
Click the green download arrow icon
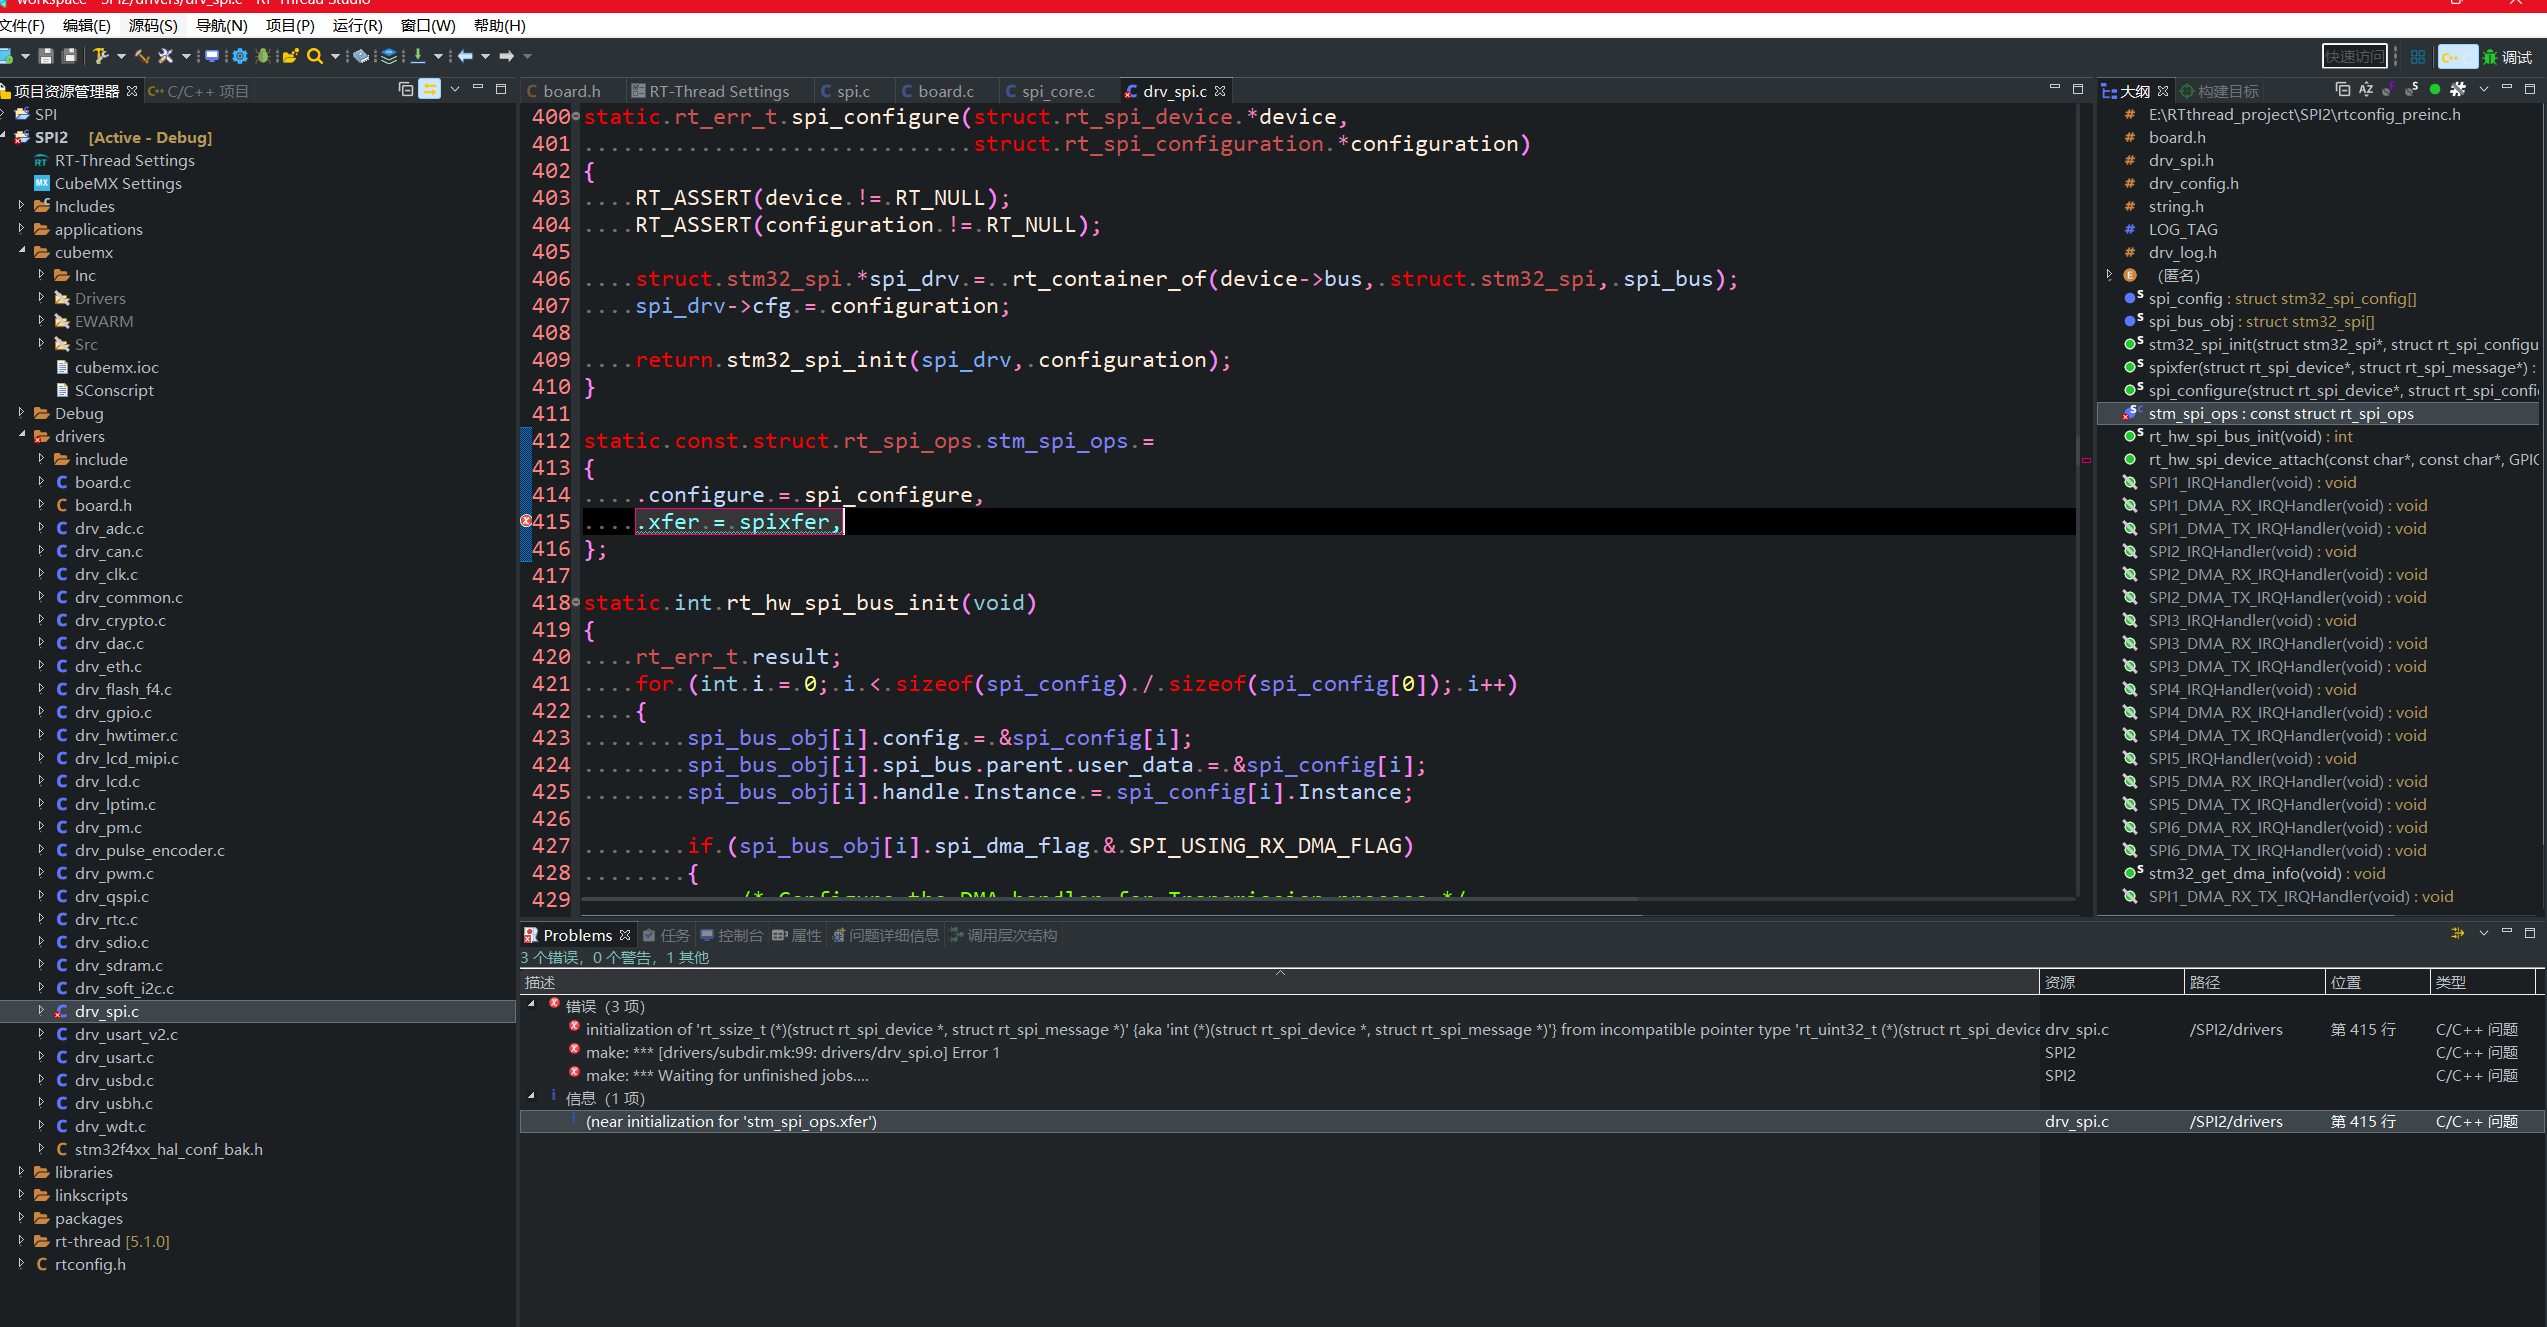click(418, 56)
